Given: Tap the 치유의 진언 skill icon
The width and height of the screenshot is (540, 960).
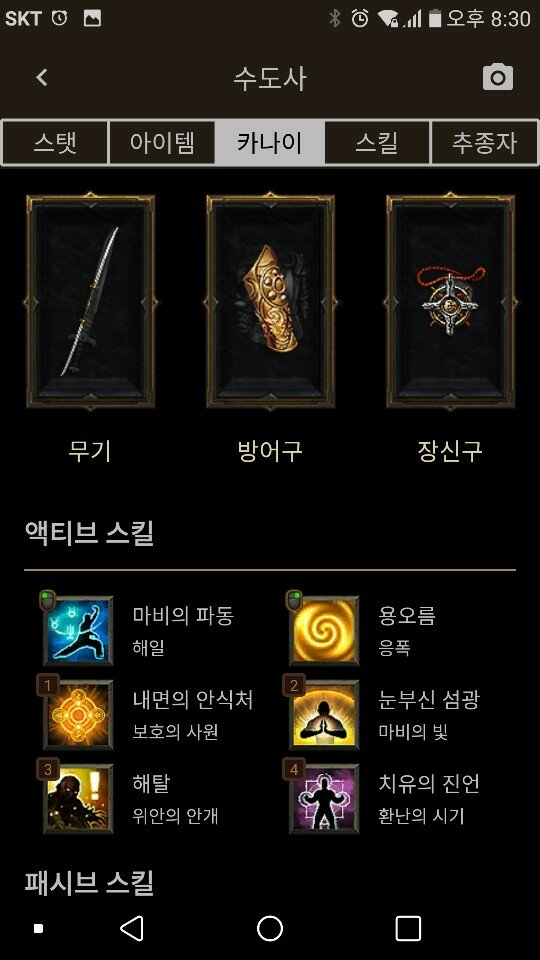Looking at the screenshot, I should pyautogui.click(x=324, y=798).
